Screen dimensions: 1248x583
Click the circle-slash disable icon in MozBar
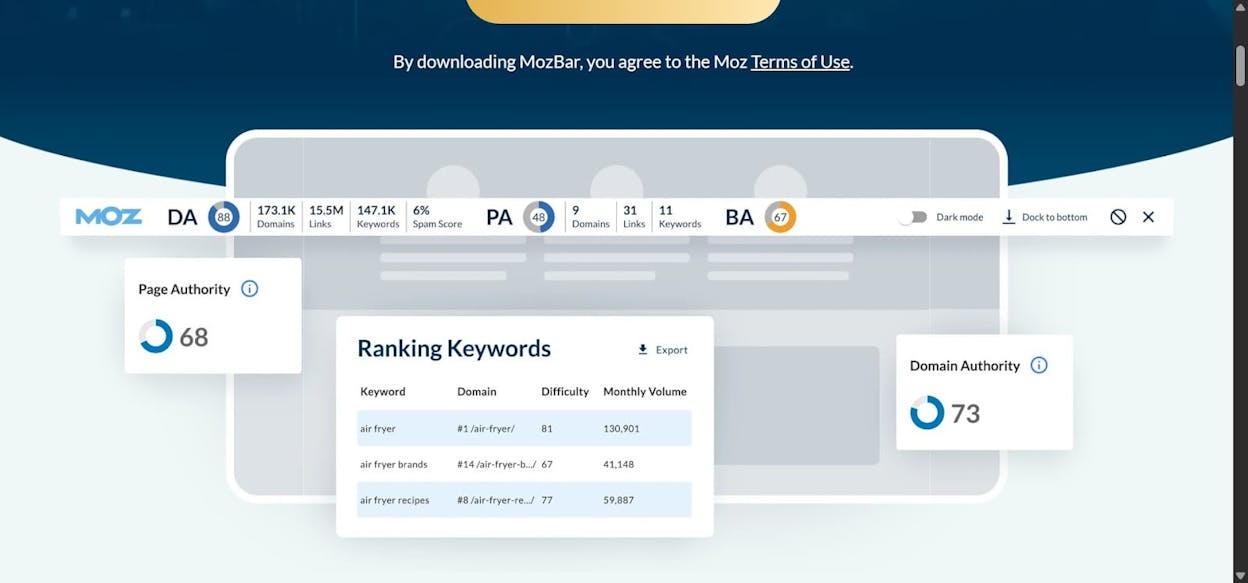click(x=1118, y=217)
